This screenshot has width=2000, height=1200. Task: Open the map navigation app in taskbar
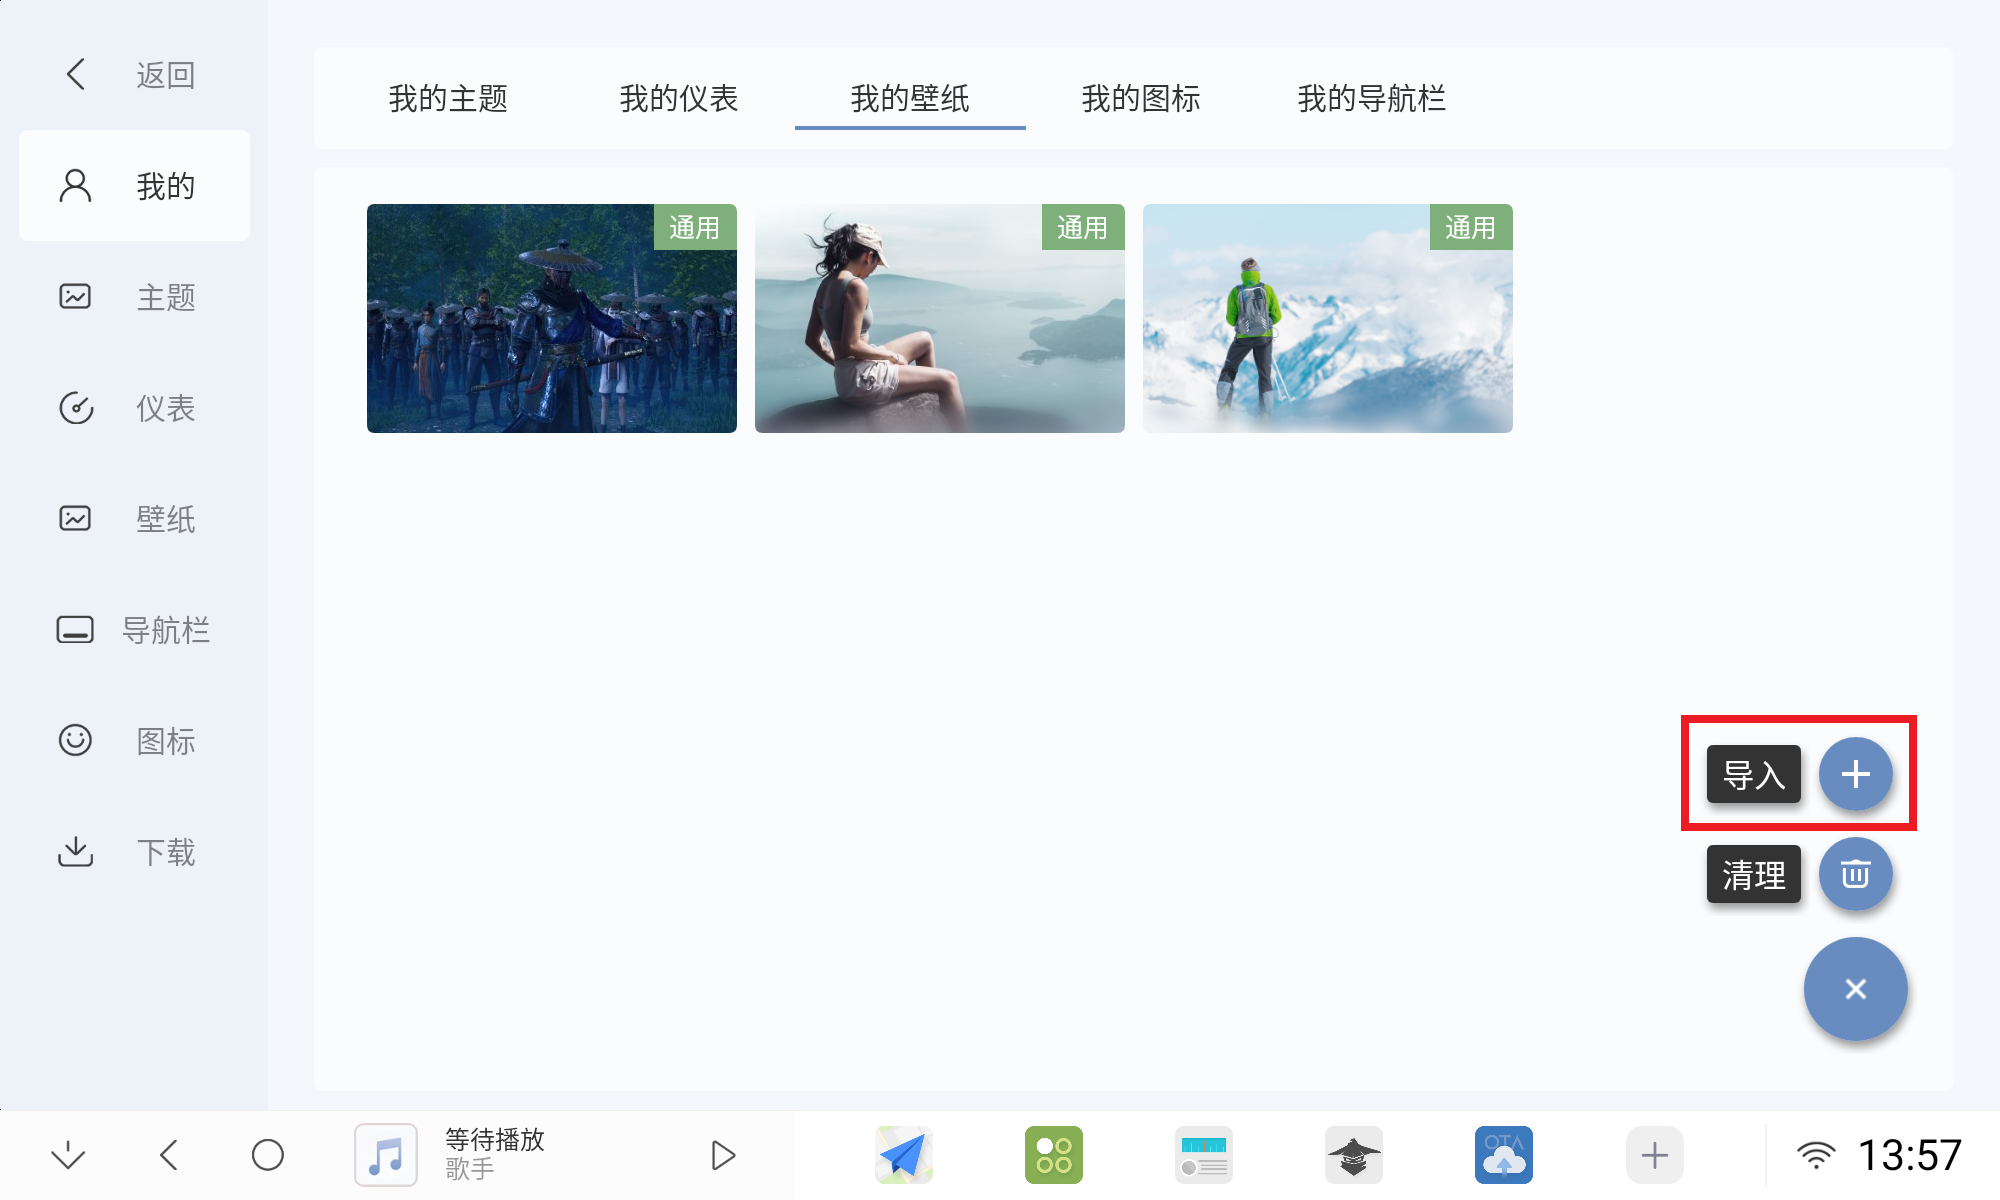click(x=903, y=1154)
